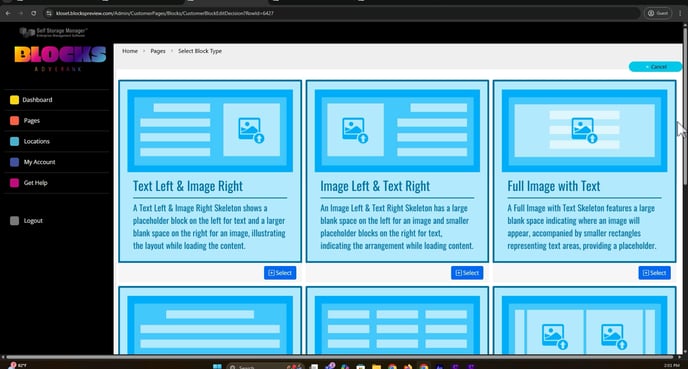
Task: Open the Guest profile button
Action: (658, 13)
